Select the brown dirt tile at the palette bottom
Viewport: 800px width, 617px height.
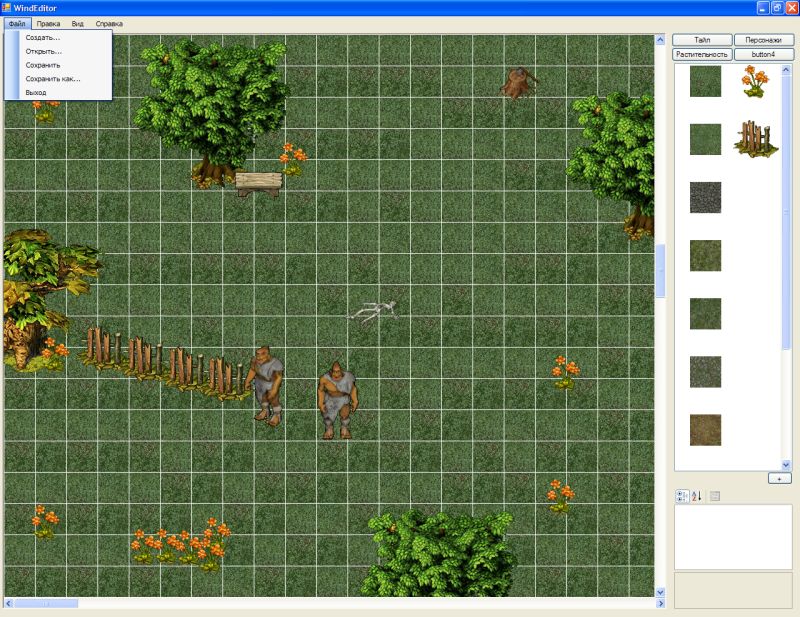705,430
